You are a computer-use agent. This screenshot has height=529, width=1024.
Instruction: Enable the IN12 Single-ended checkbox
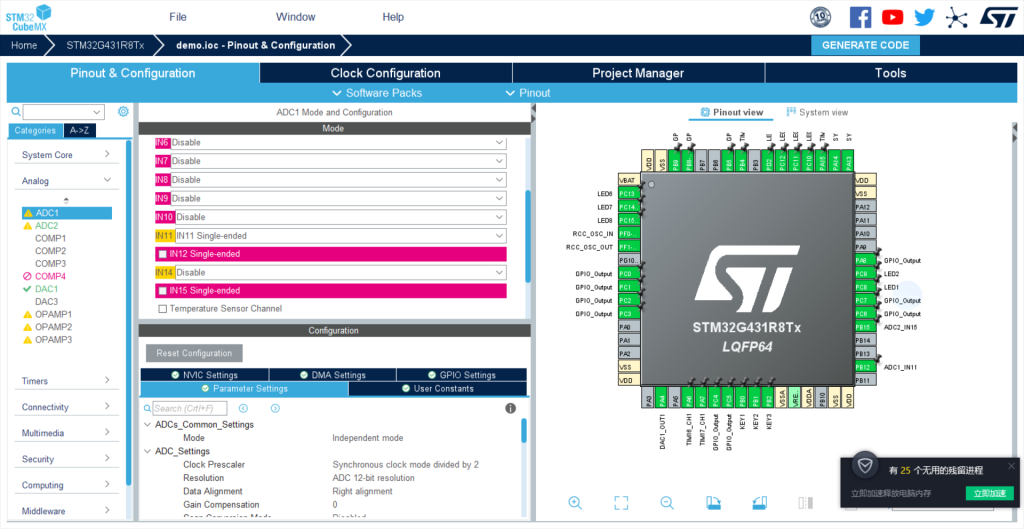coord(163,254)
